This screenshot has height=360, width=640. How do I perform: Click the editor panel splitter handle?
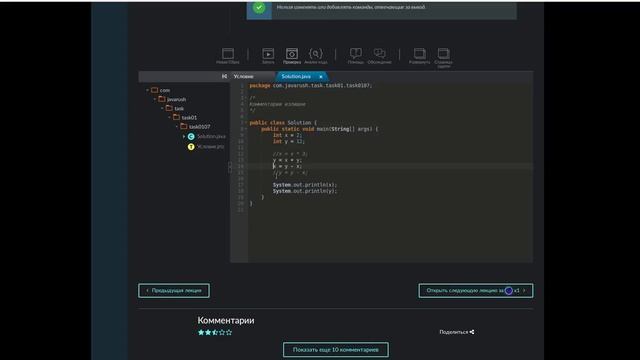[229, 167]
